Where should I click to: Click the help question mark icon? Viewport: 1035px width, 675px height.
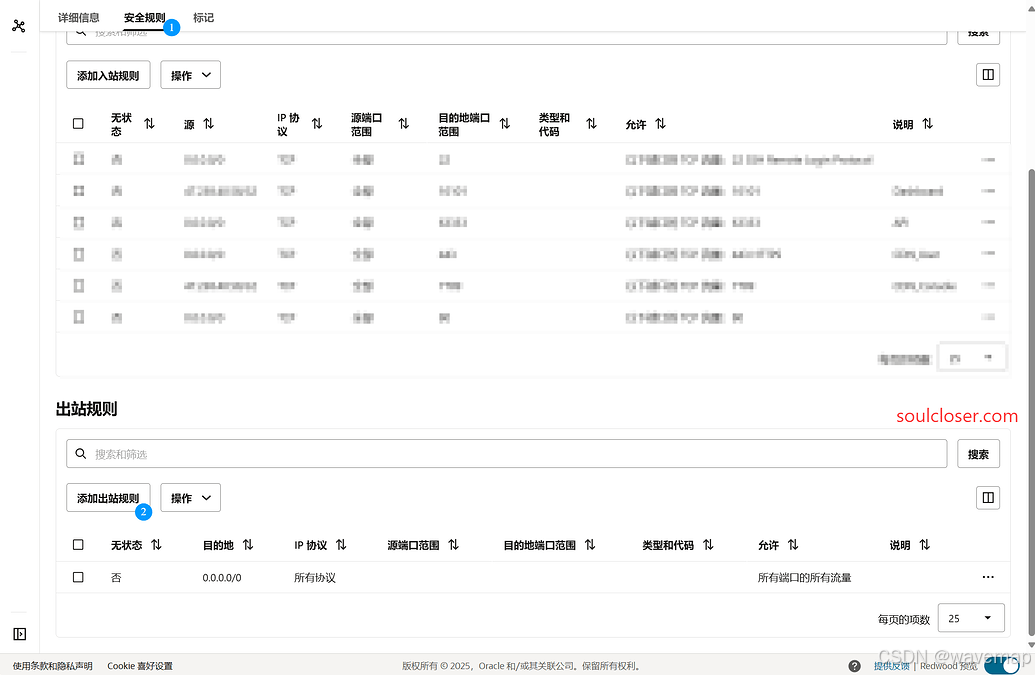854,666
